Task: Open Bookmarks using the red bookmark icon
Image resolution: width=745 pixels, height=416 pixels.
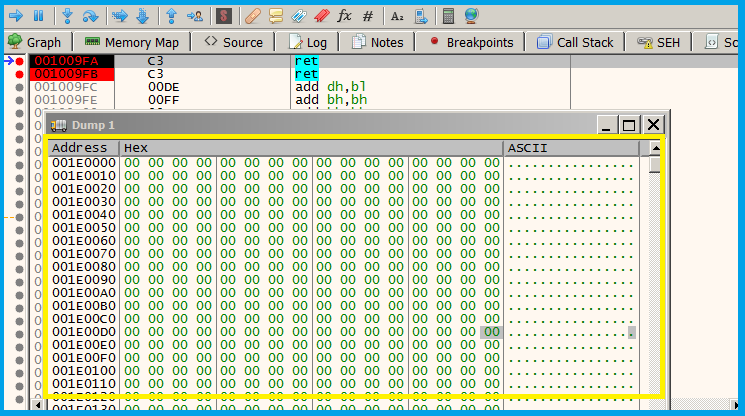Action: click(321, 16)
